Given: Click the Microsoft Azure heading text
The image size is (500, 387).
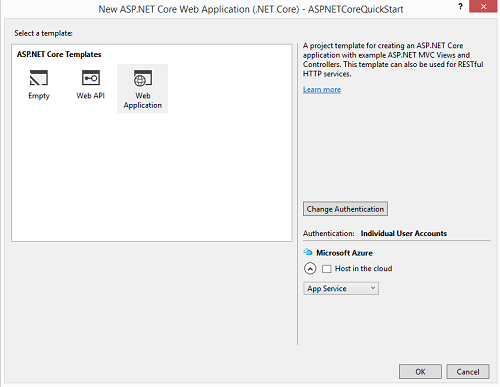Looking at the screenshot, I should (344, 253).
